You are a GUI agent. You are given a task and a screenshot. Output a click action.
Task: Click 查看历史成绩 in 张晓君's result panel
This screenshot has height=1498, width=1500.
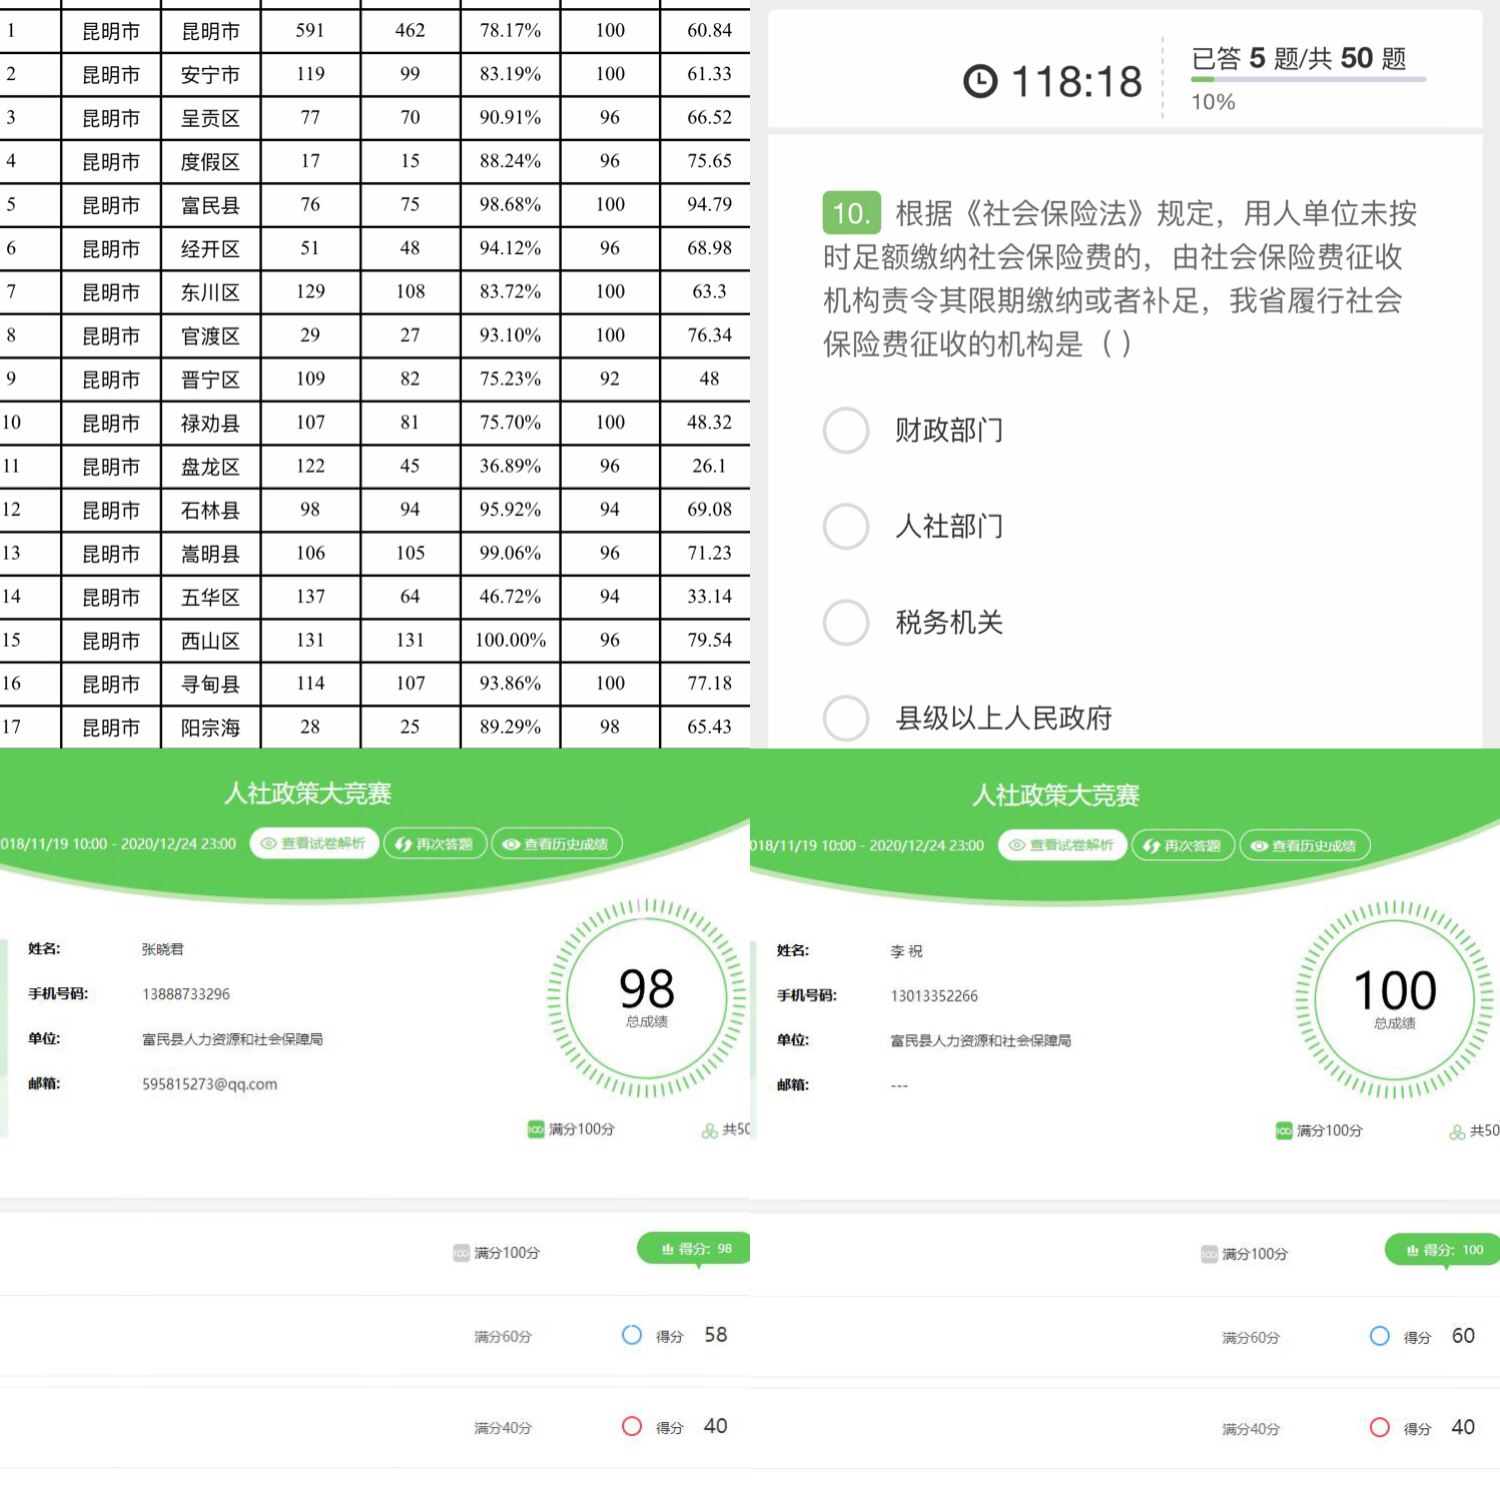pyautogui.click(x=557, y=844)
